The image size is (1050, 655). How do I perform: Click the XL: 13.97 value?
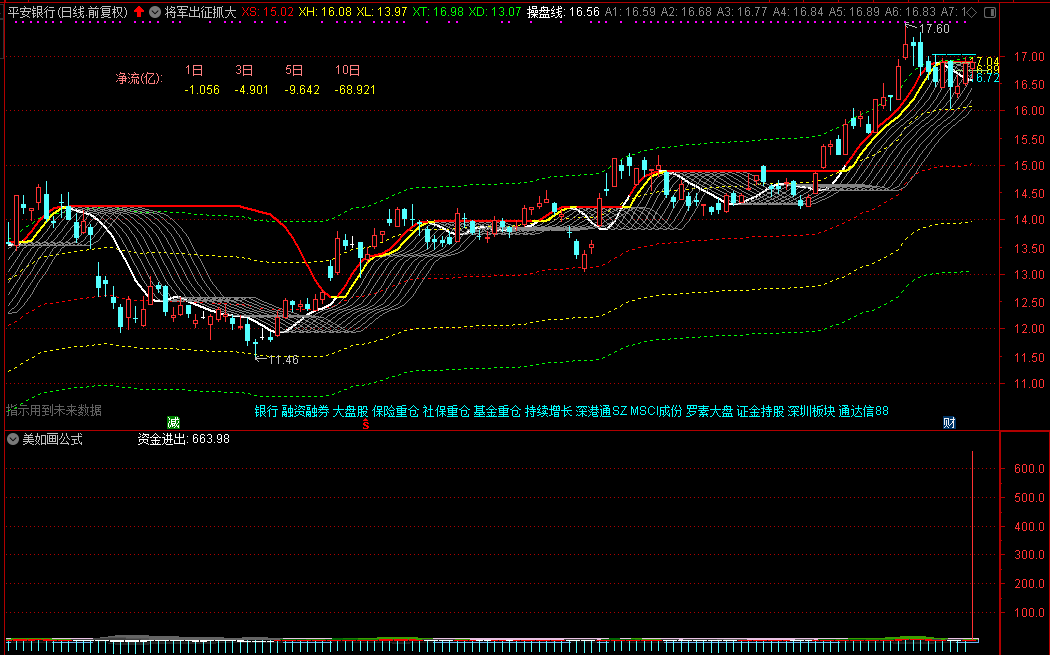point(382,12)
